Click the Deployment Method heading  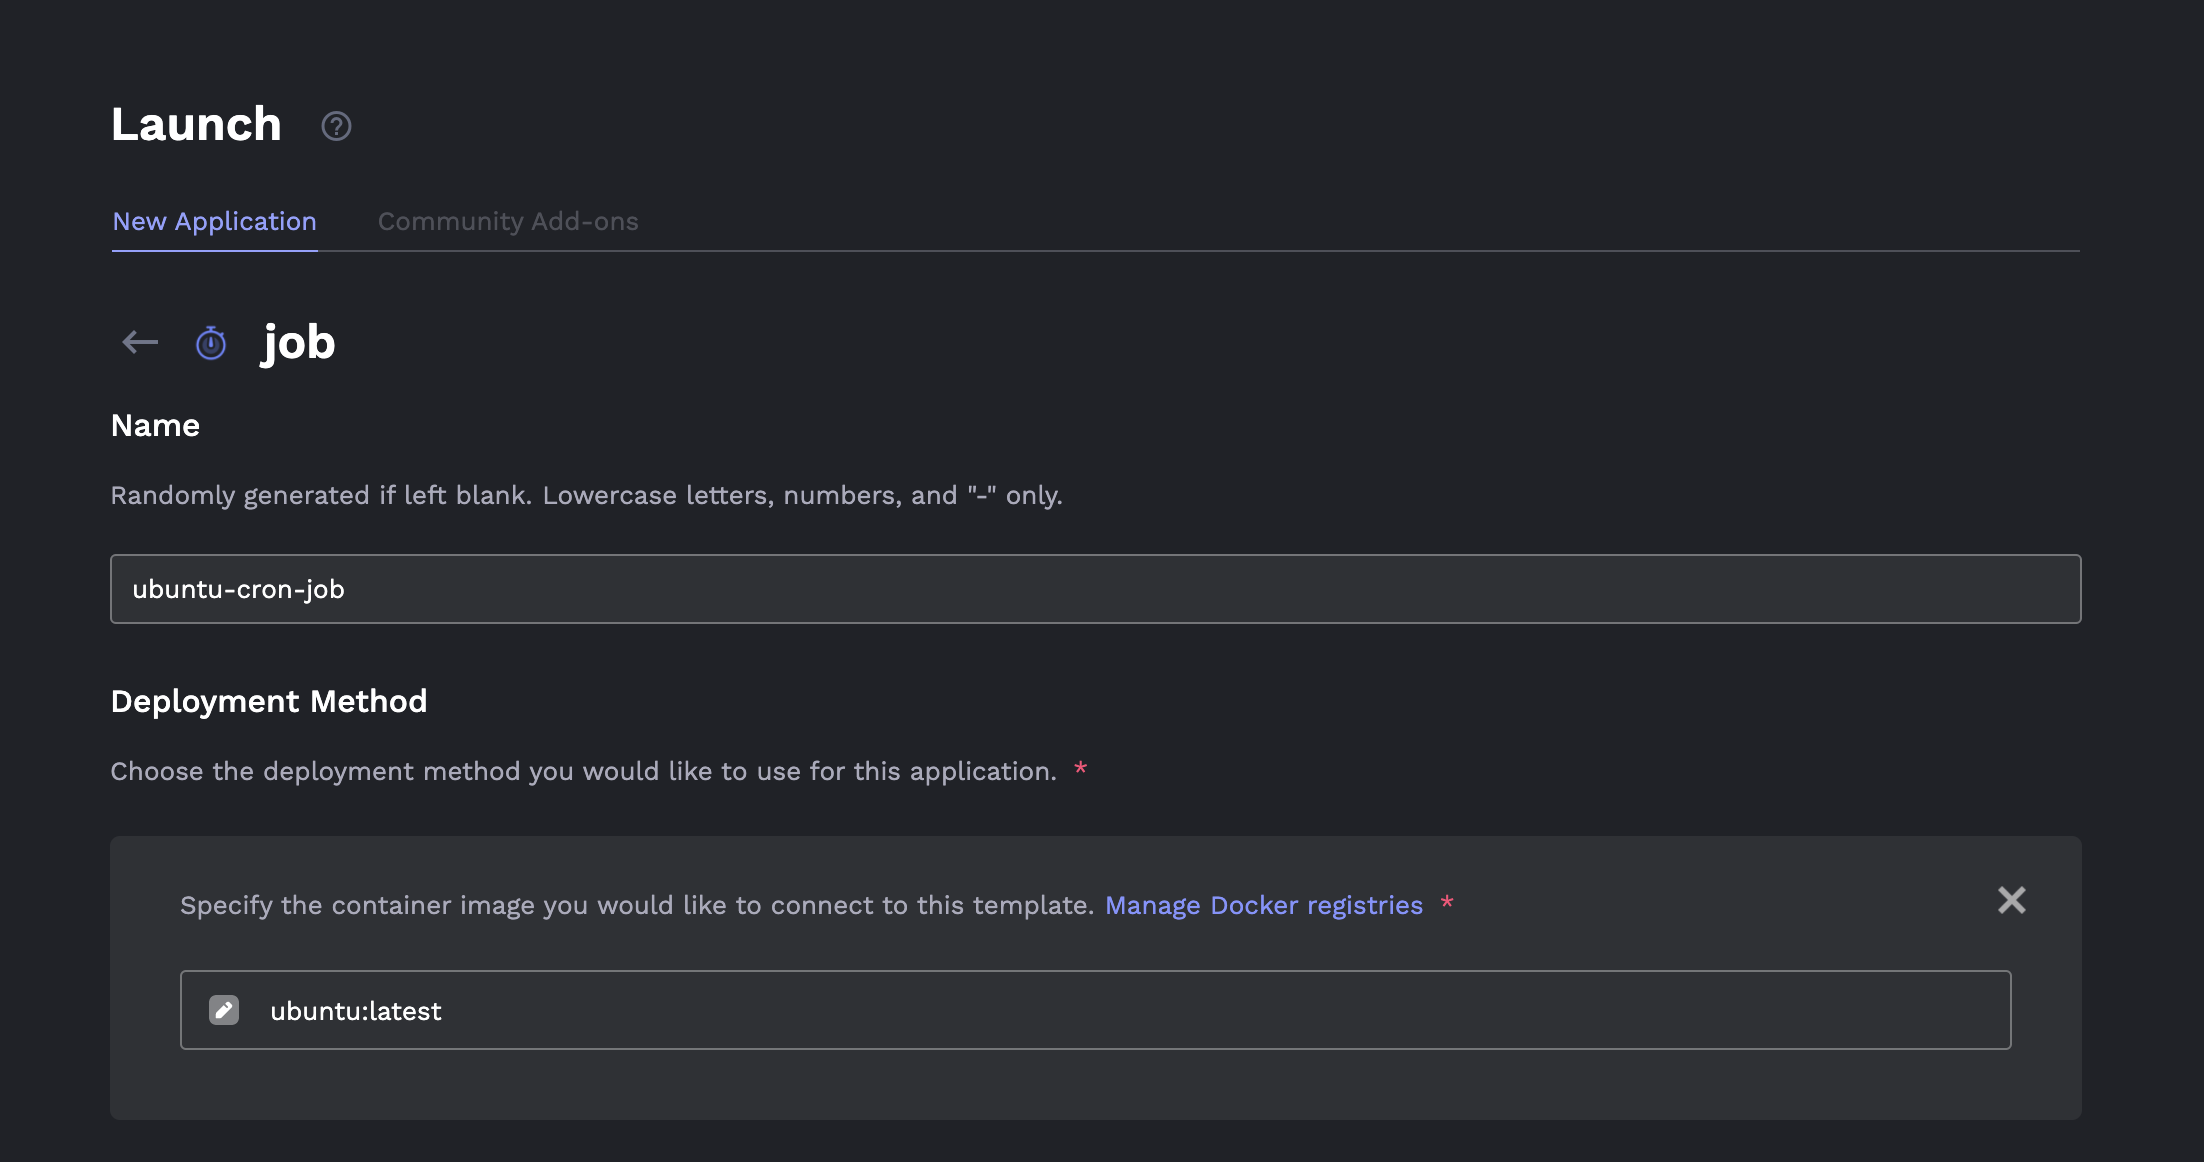(x=269, y=701)
